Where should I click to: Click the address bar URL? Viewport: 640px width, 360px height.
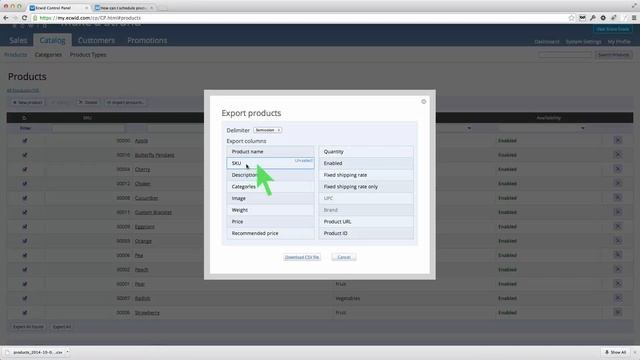pyautogui.click(x=90, y=18)
